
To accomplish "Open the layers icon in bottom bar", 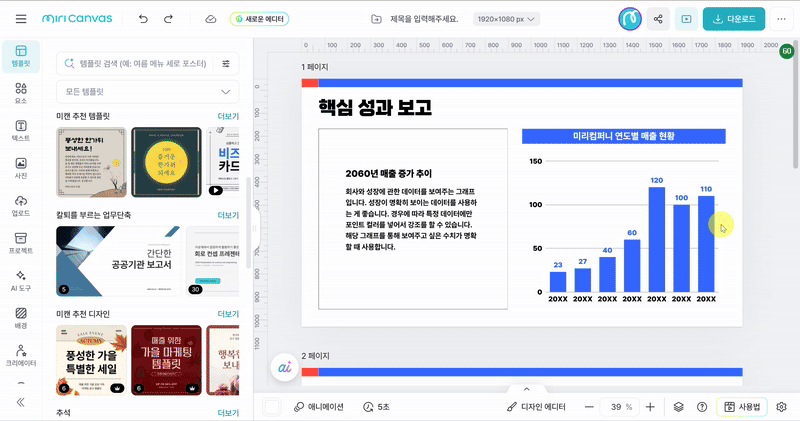I will 678,407.
